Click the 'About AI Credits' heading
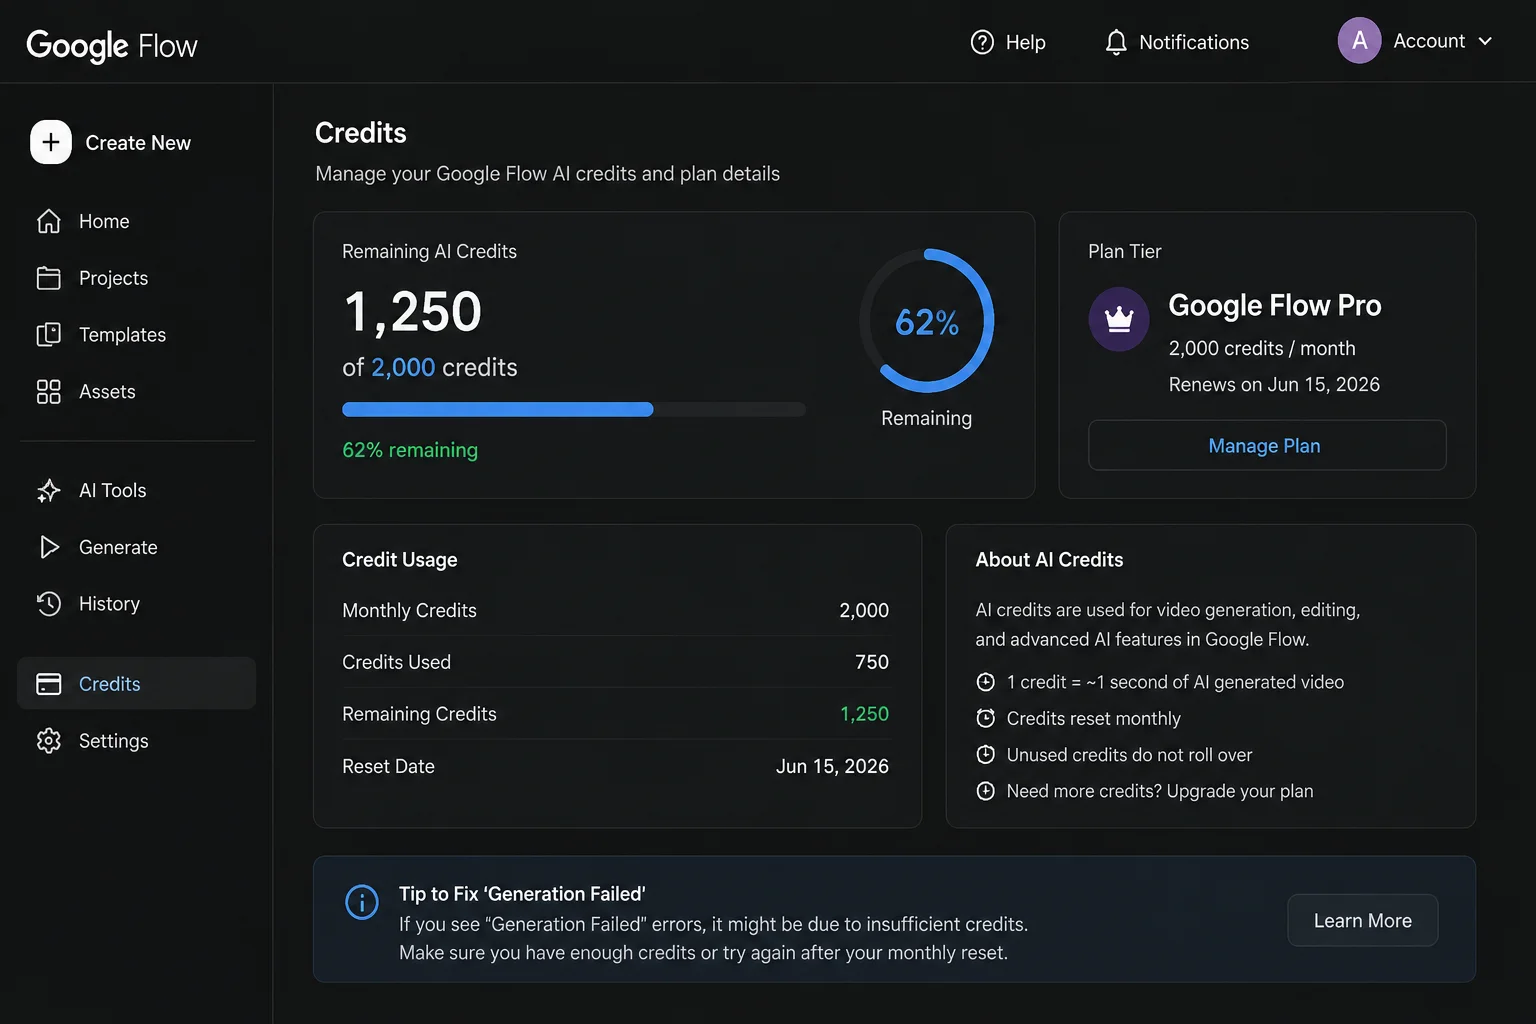1536x1024 pixels. [x=1049, y=560]
